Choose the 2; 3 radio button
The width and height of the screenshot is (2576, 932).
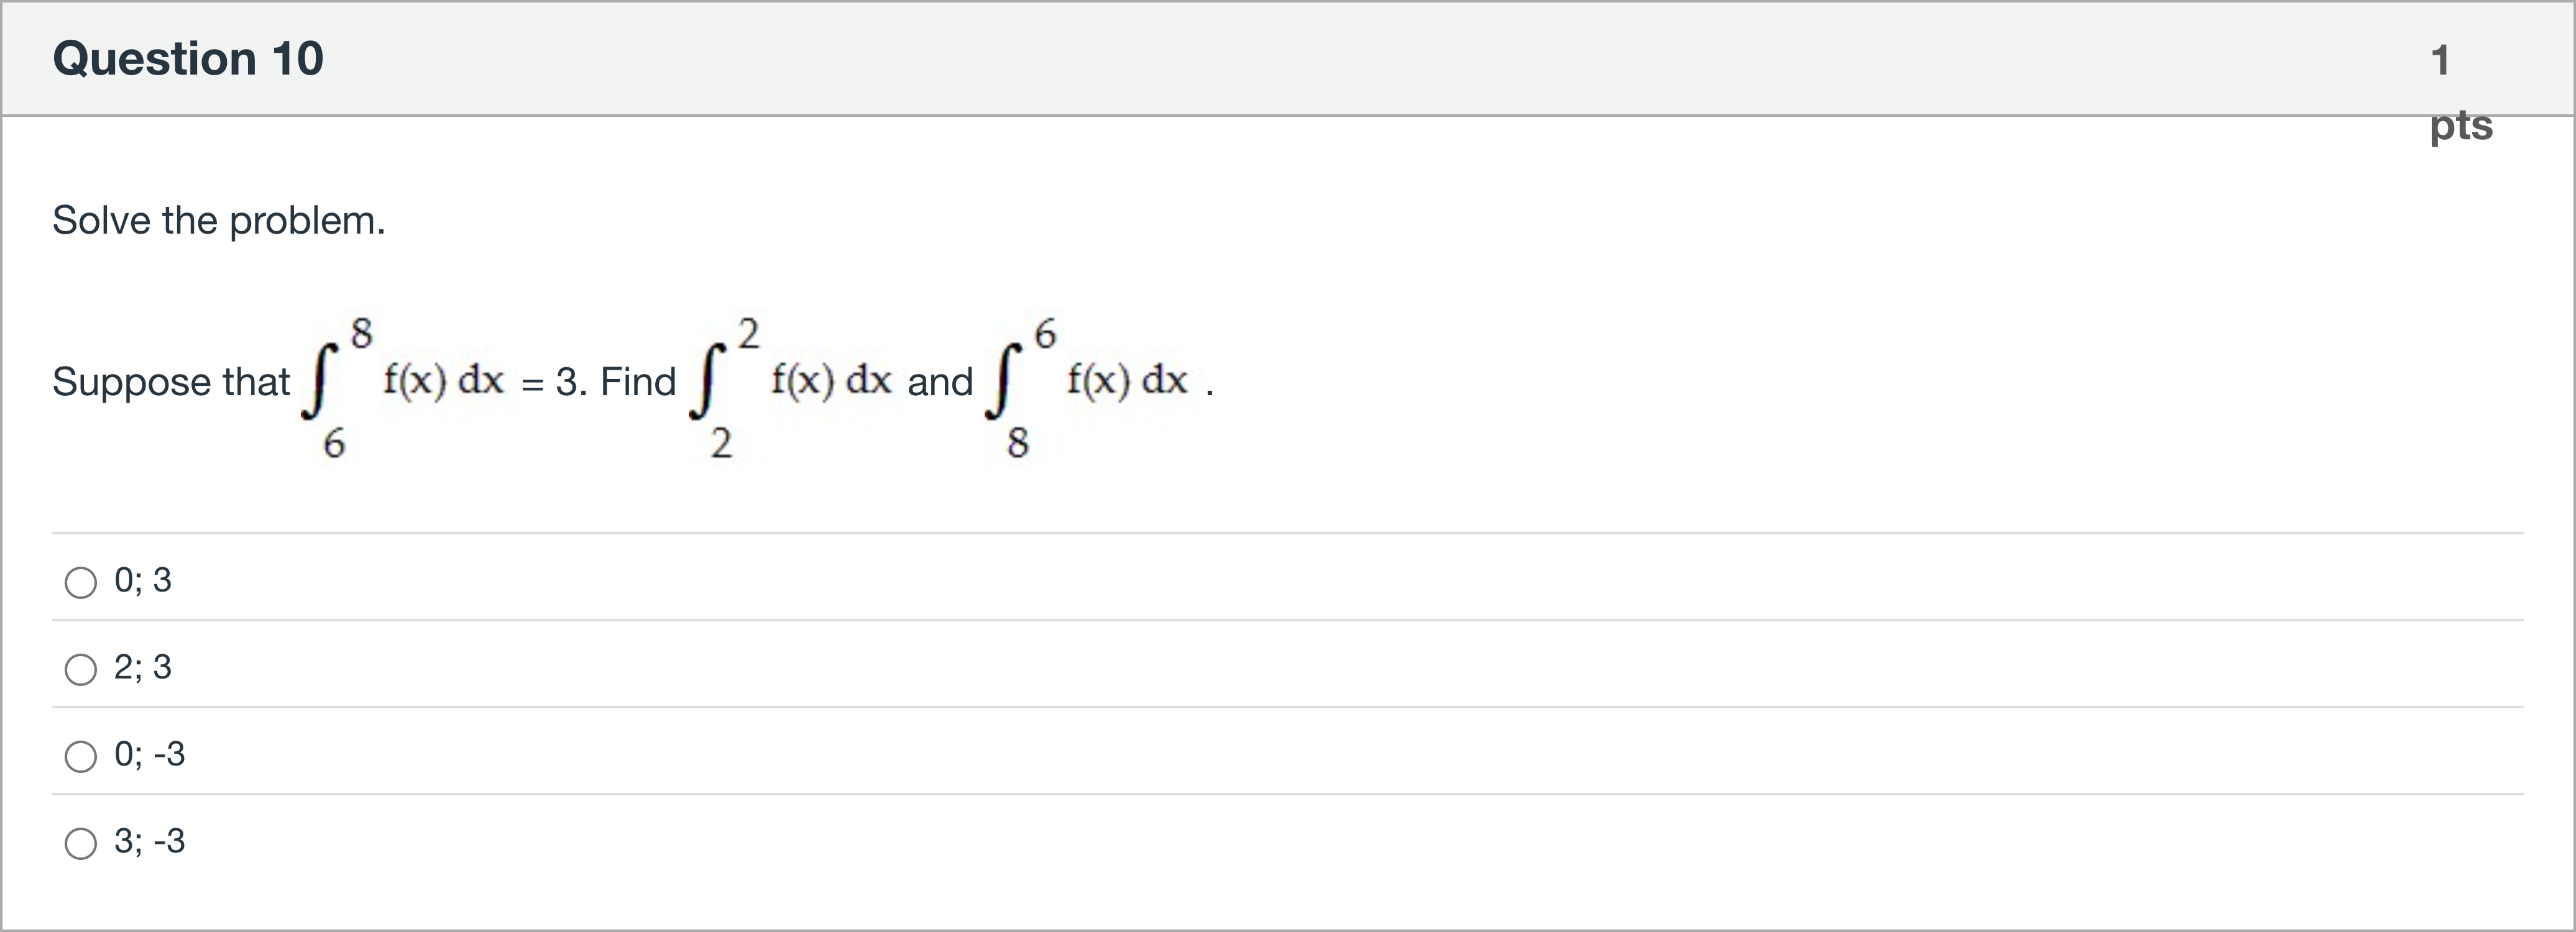81,669
